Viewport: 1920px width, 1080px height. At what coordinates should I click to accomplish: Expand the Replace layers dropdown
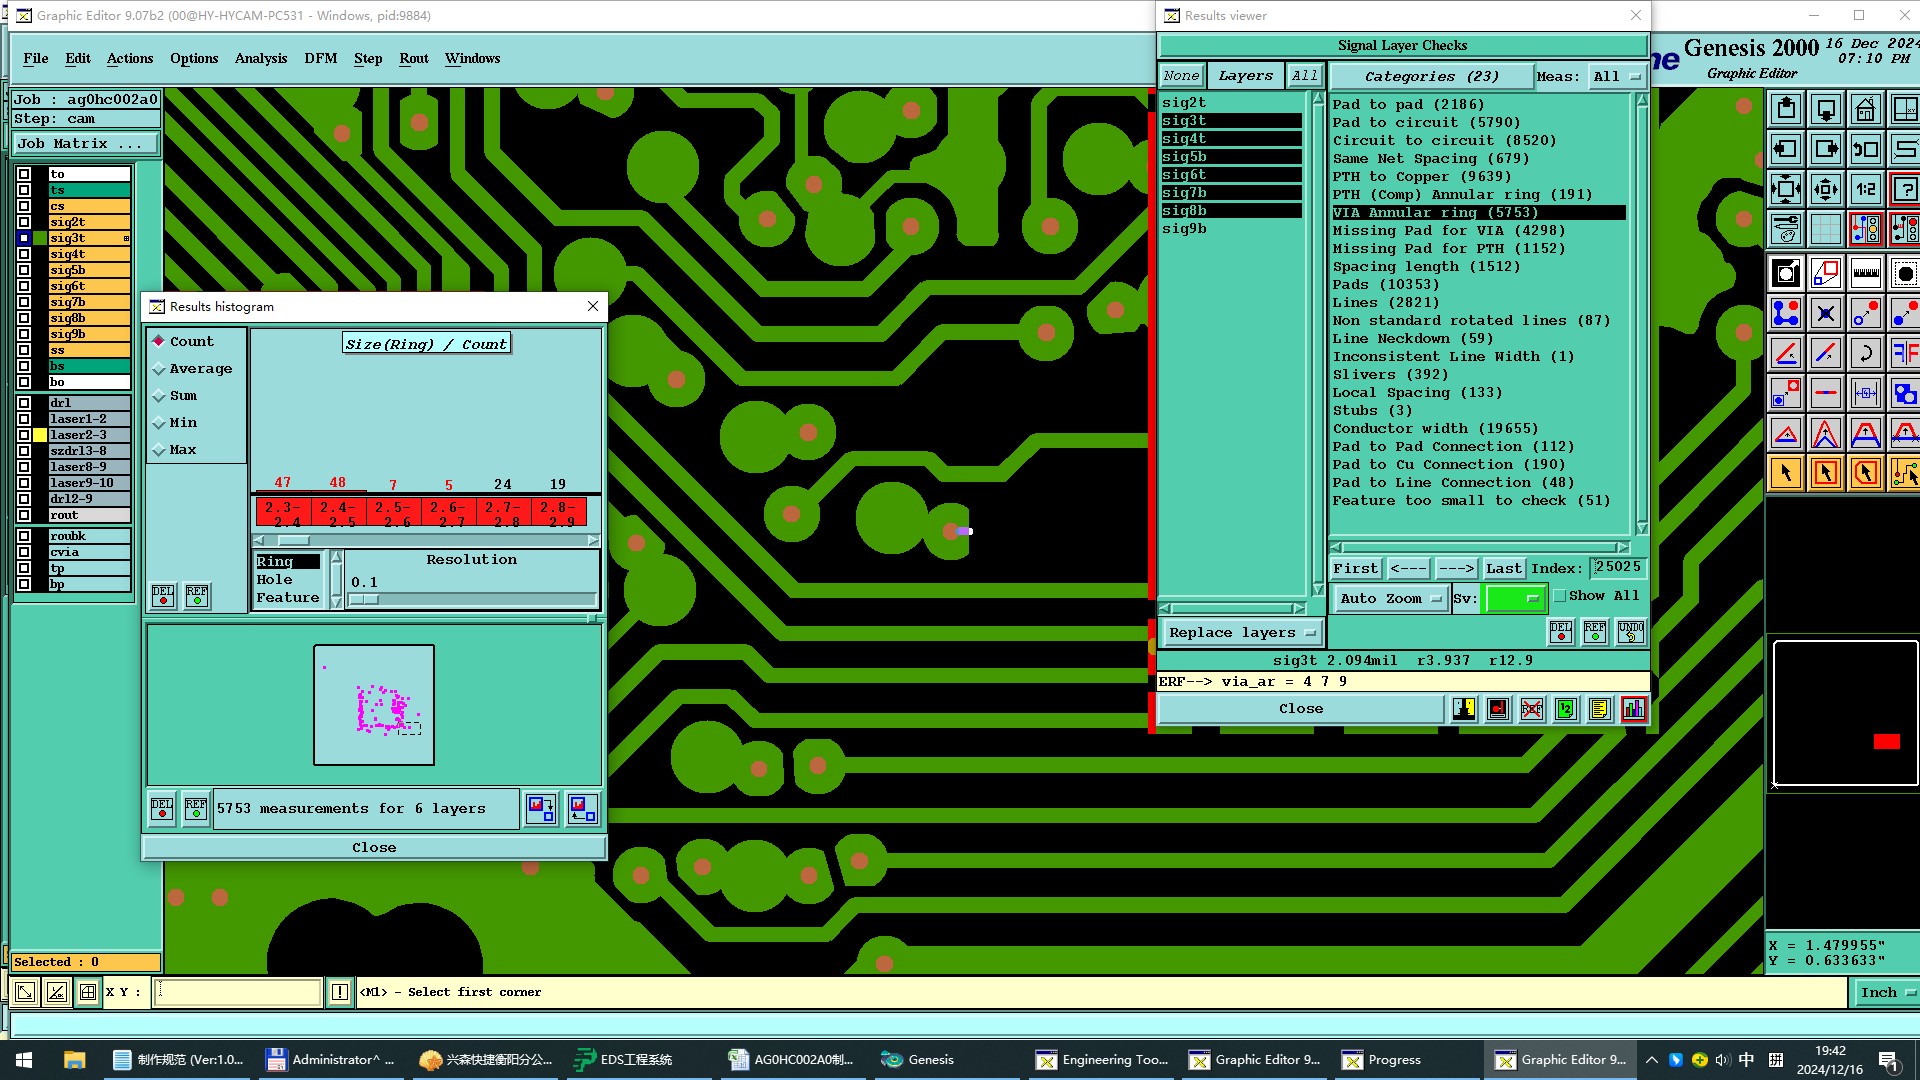[x=1241, y=633]
